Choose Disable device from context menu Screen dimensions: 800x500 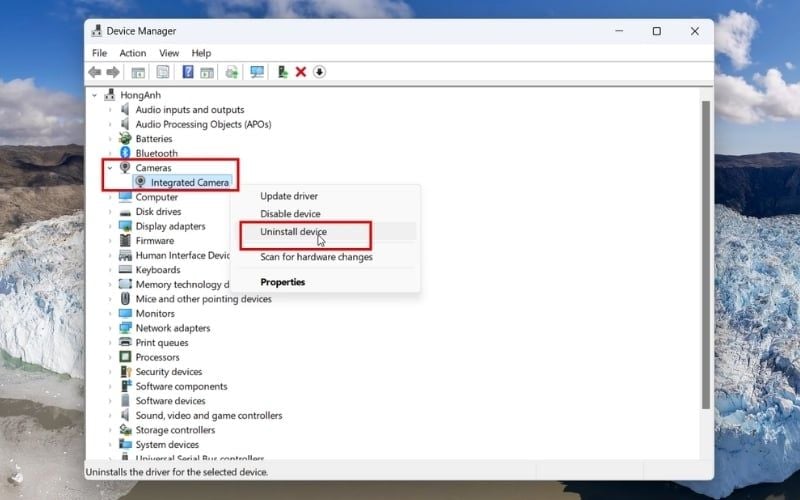[325, 214]
